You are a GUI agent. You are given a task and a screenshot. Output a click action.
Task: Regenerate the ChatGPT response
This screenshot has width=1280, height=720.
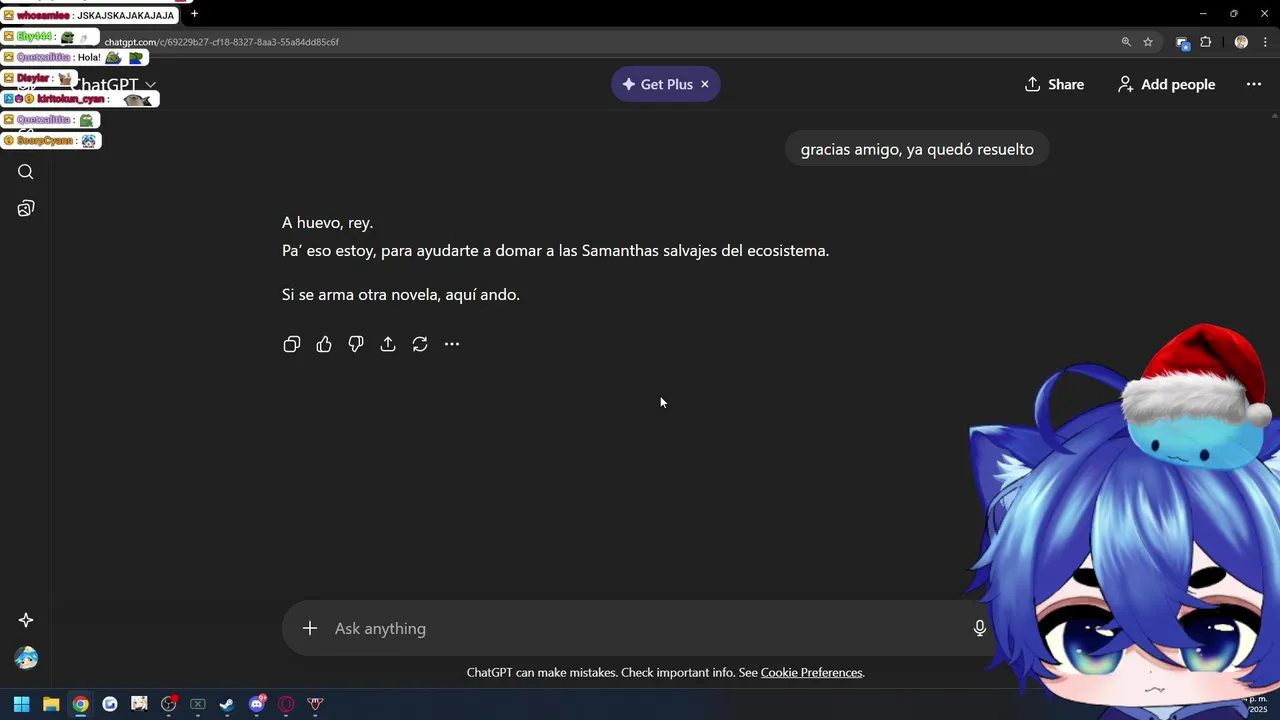[420, 344]
